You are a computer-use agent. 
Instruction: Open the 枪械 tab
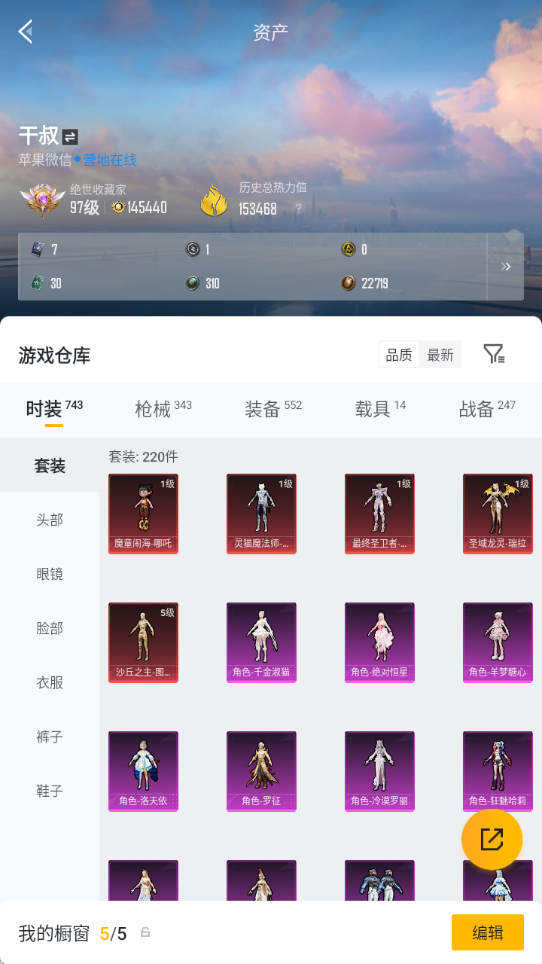[x=163, y=409]
